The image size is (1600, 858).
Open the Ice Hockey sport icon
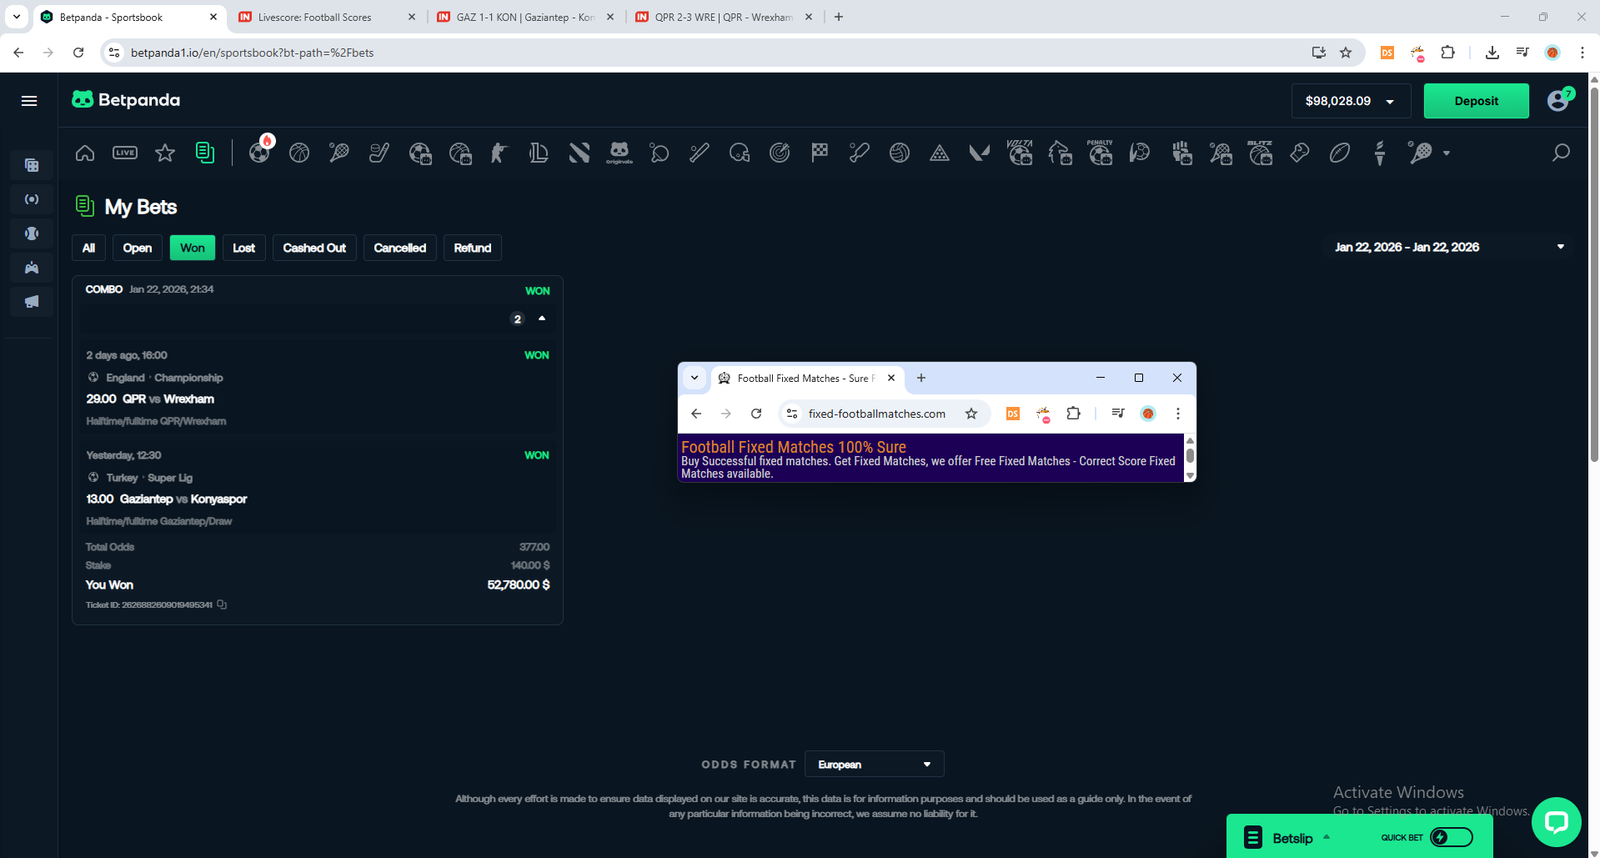coord(379,153)
